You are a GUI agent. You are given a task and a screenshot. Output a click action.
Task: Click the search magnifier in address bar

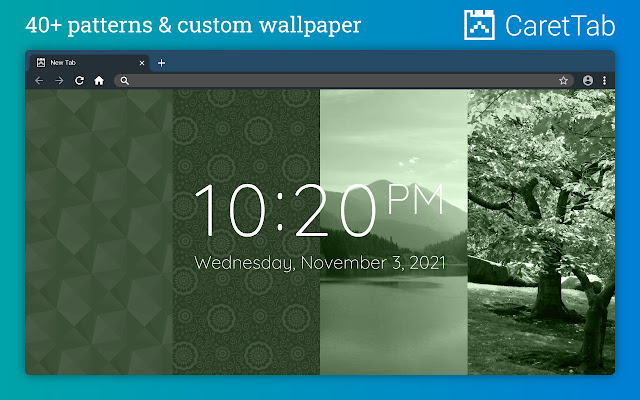pos(124,81)
